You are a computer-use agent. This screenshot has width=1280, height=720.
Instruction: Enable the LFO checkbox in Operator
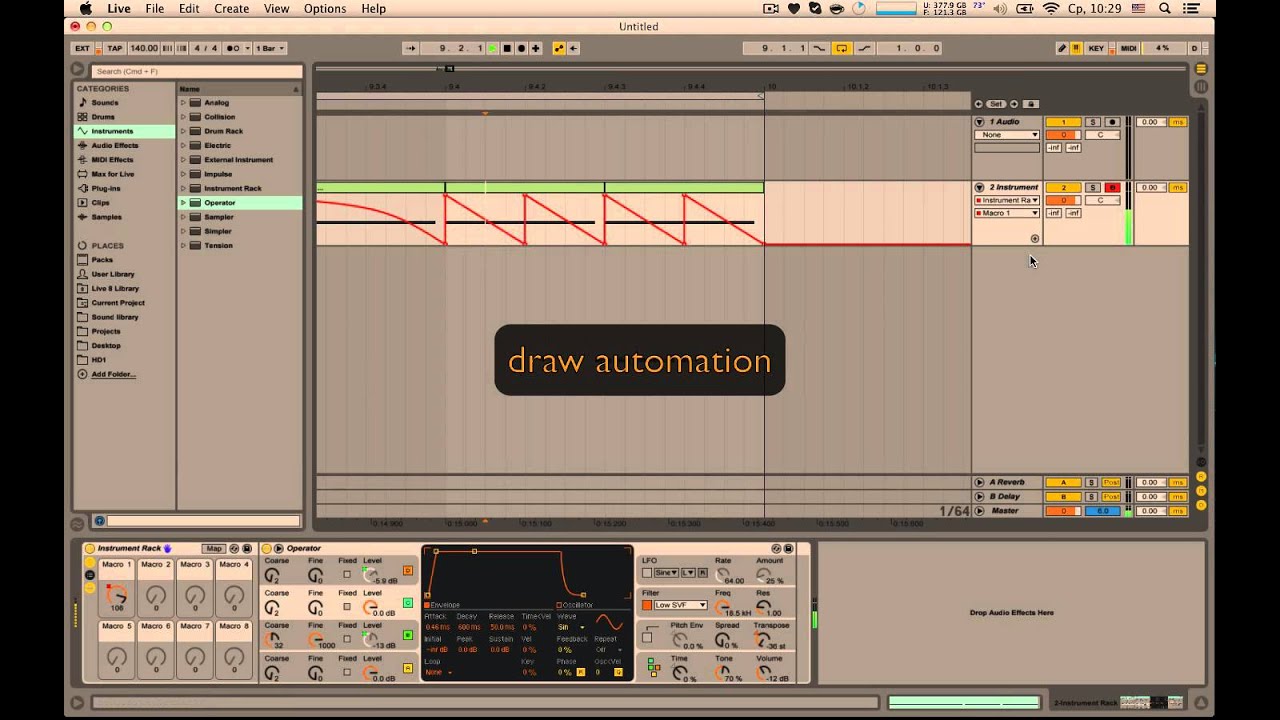coord(647,573)
